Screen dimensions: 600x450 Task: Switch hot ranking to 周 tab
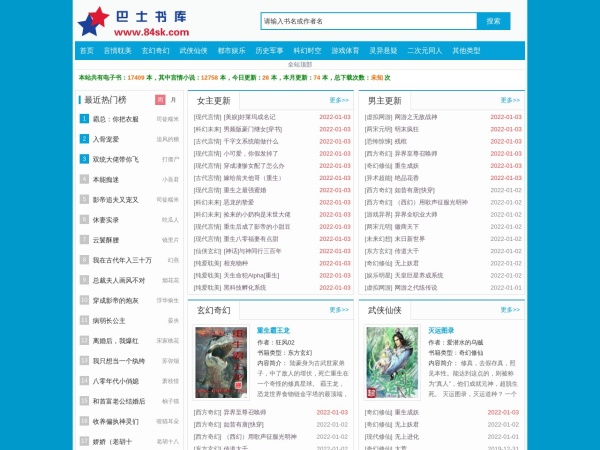(x=160, y=100)
